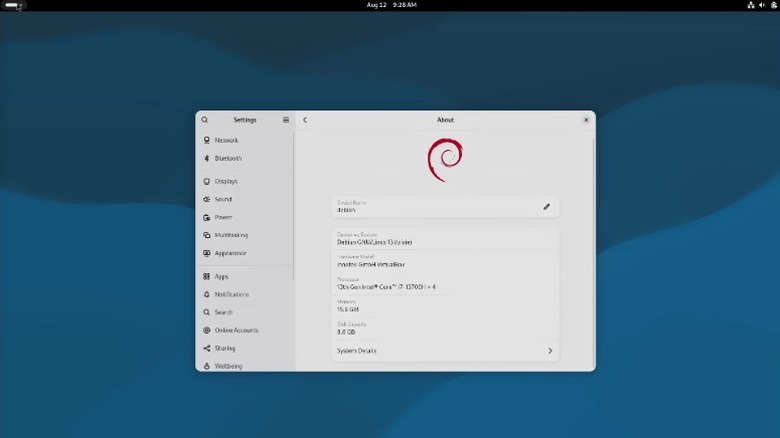780x438 pixels.
Task: Click the search icon in Settings header
Action: (x=204, y=120)
